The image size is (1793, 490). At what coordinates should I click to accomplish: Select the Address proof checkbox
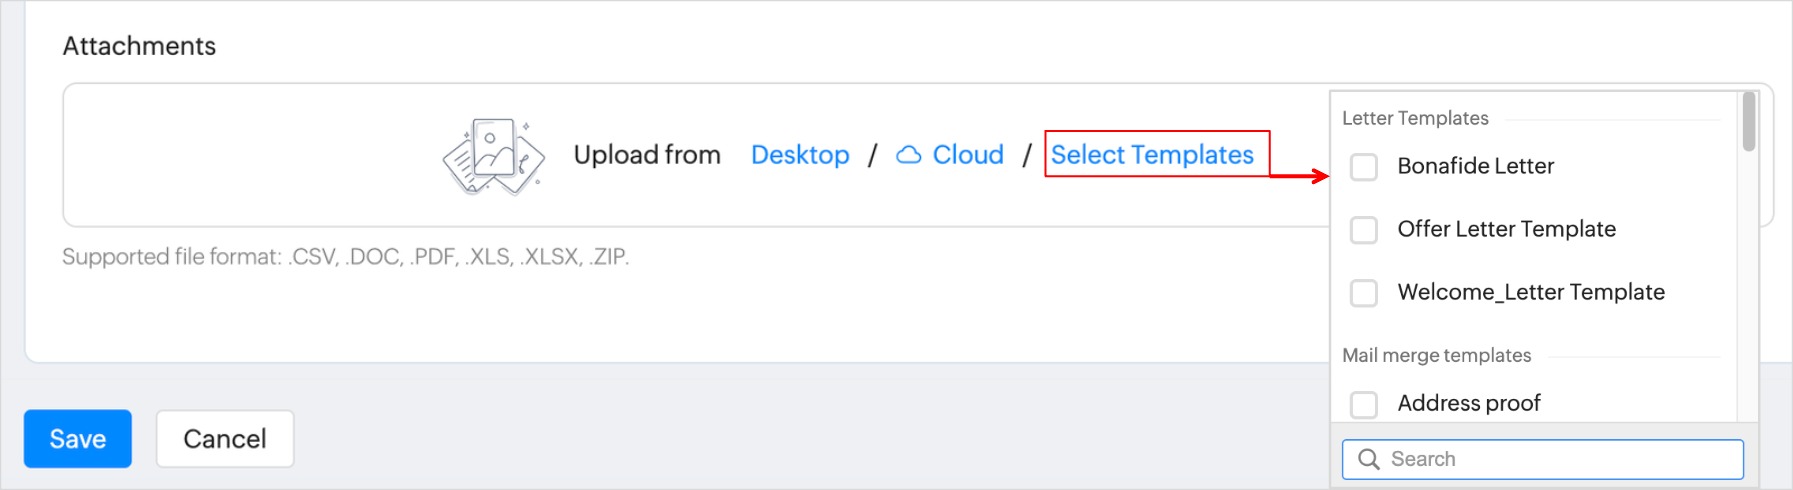(x=1364, y=404)
